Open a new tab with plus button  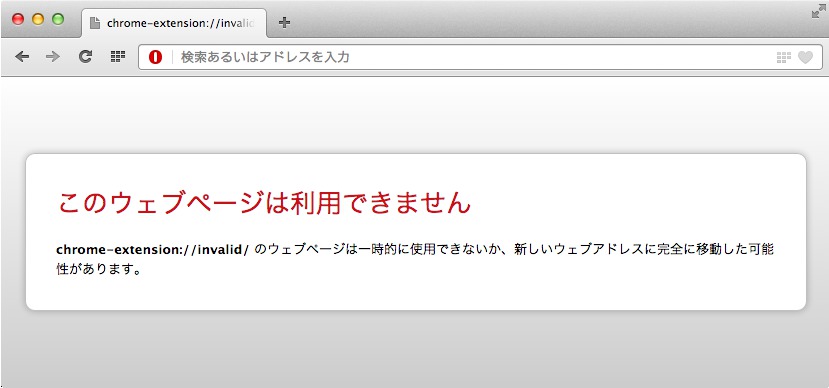284,22
